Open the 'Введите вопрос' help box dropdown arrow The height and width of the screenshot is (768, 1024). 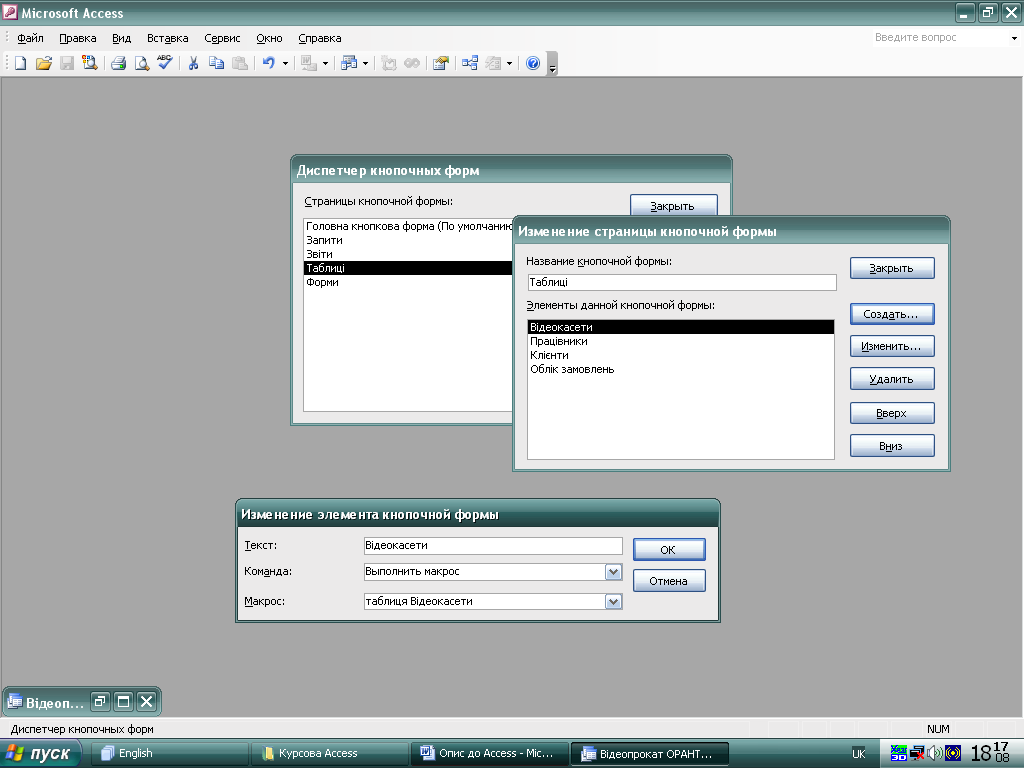click(x=1014, y=38)
